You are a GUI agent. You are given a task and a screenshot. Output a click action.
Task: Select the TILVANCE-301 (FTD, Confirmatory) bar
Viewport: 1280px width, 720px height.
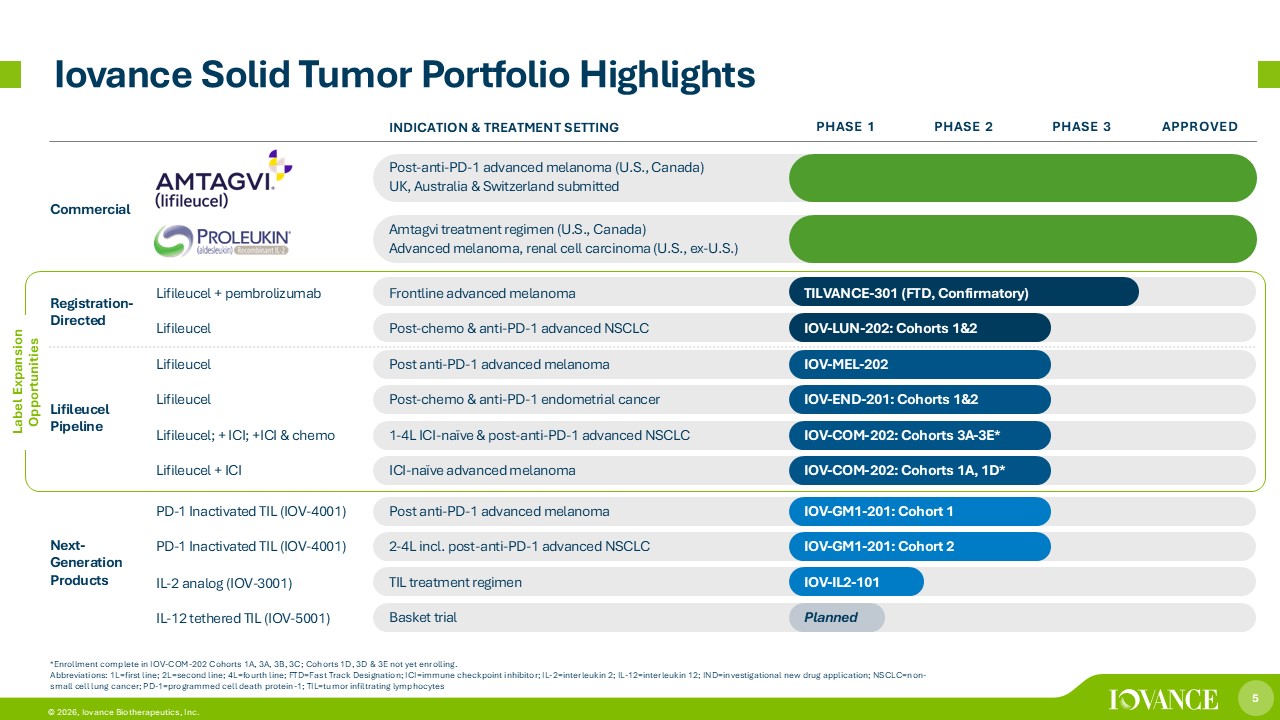point(964,292)
